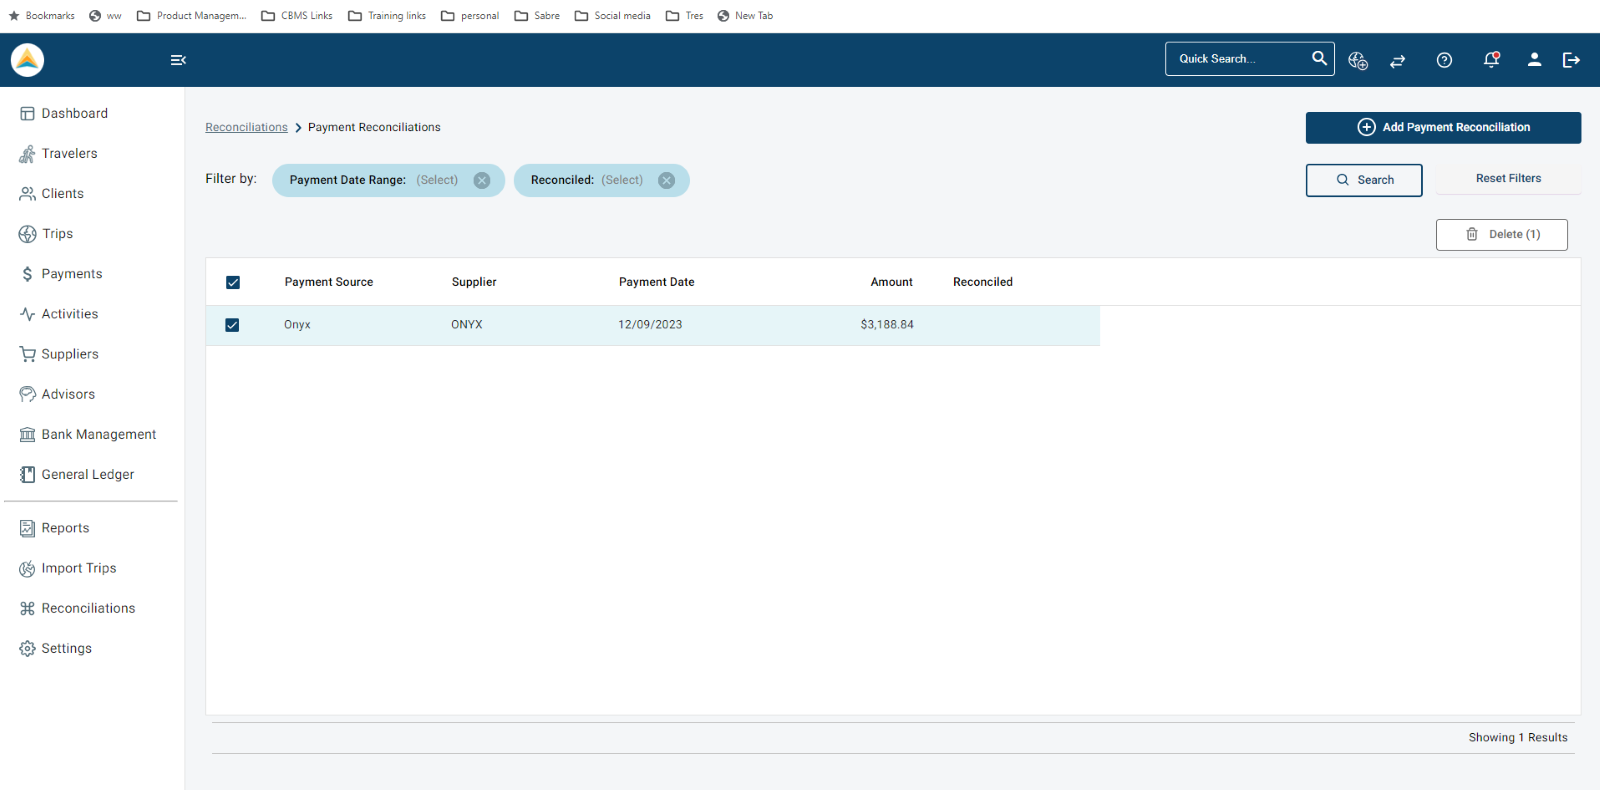
Task: Clear the Payment Date Range filter
Action: (482, 180)
